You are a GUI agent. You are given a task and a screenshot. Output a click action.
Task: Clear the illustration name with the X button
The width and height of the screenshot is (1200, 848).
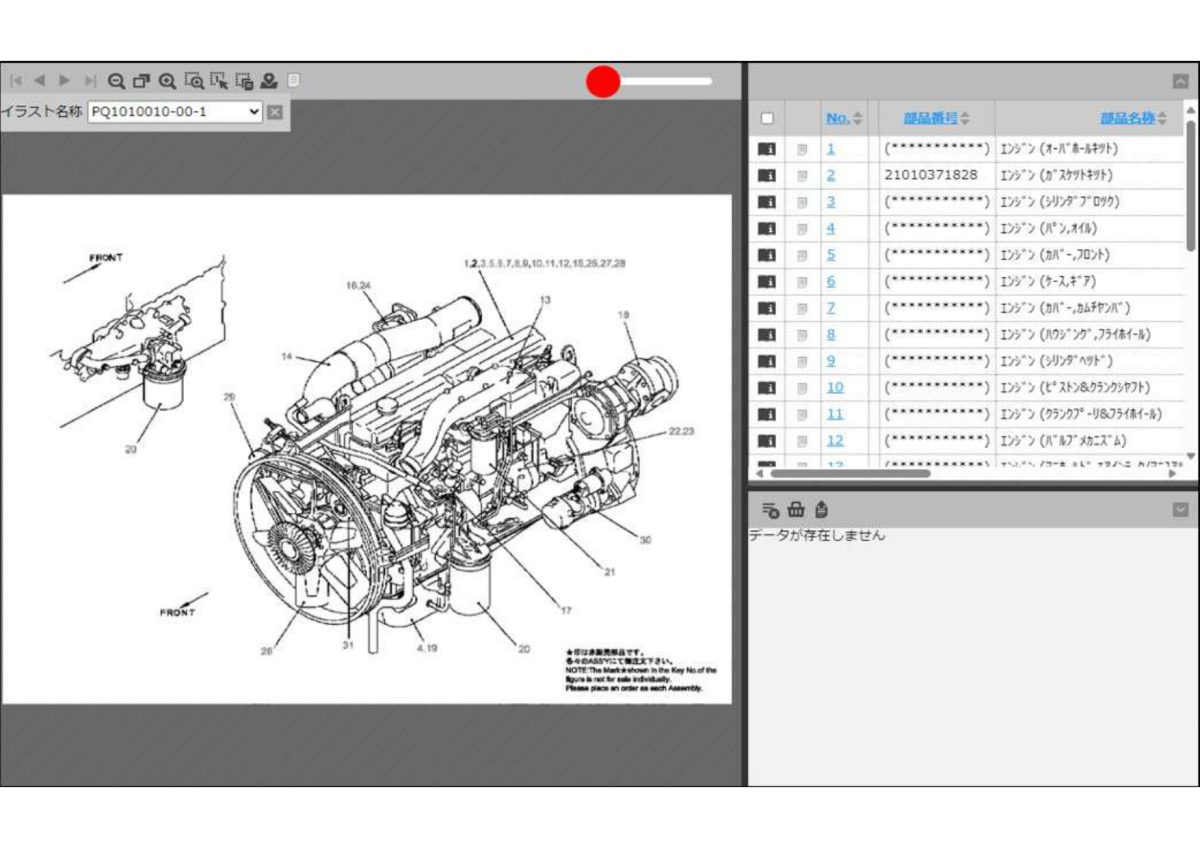click(275, 112)
